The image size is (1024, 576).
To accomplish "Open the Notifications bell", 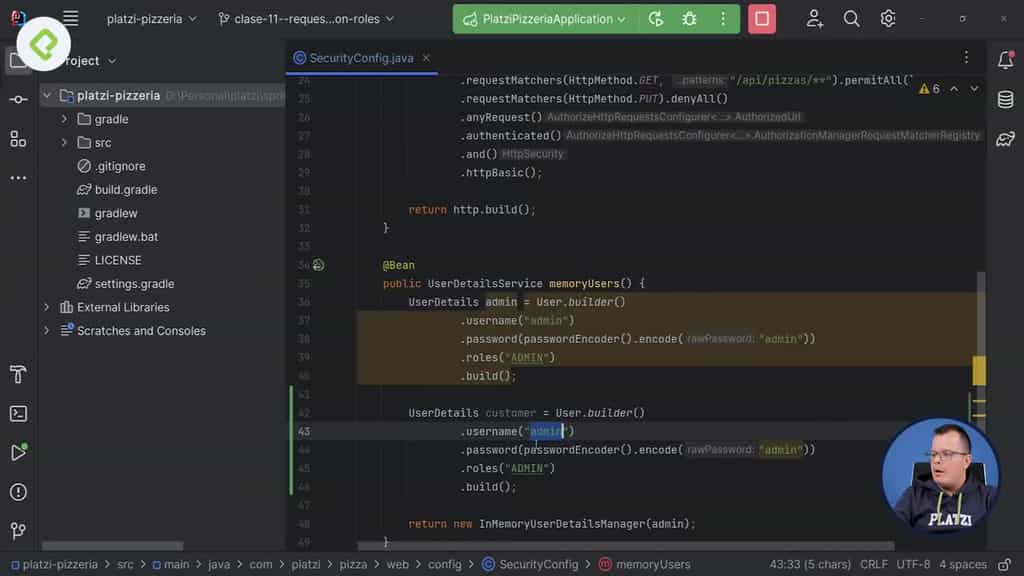I will pos(1006,60).
